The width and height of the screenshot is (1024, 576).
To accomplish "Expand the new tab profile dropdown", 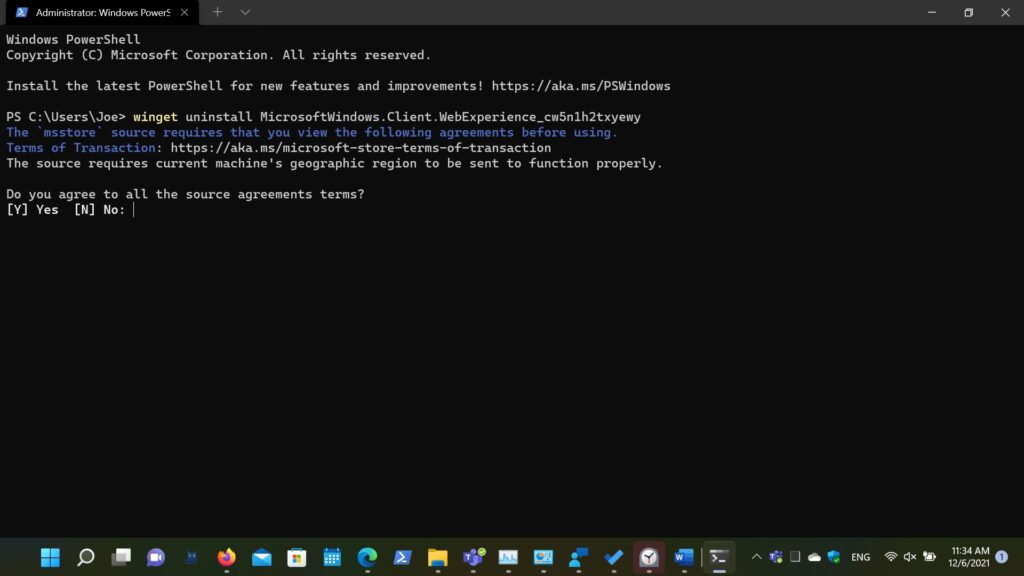I will pyautogui.click(x=245, y=12).
